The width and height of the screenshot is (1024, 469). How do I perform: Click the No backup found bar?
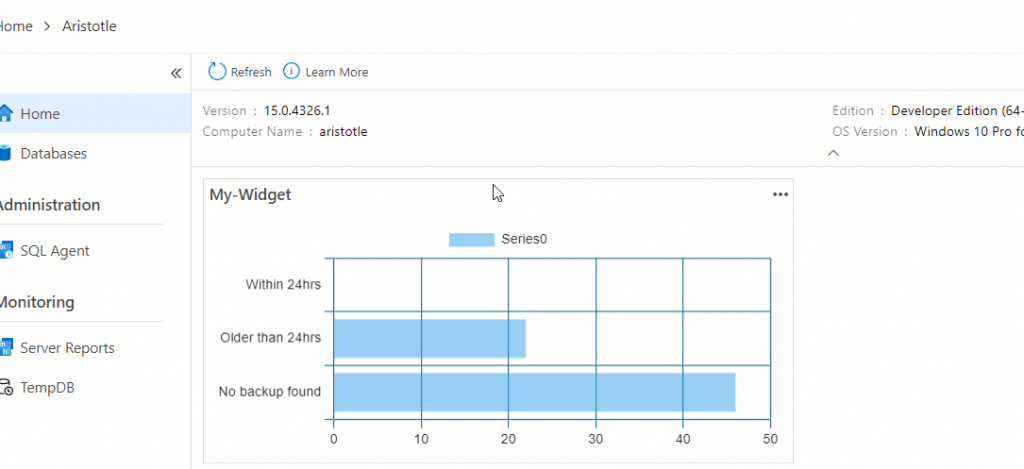(x=534, y=392)
